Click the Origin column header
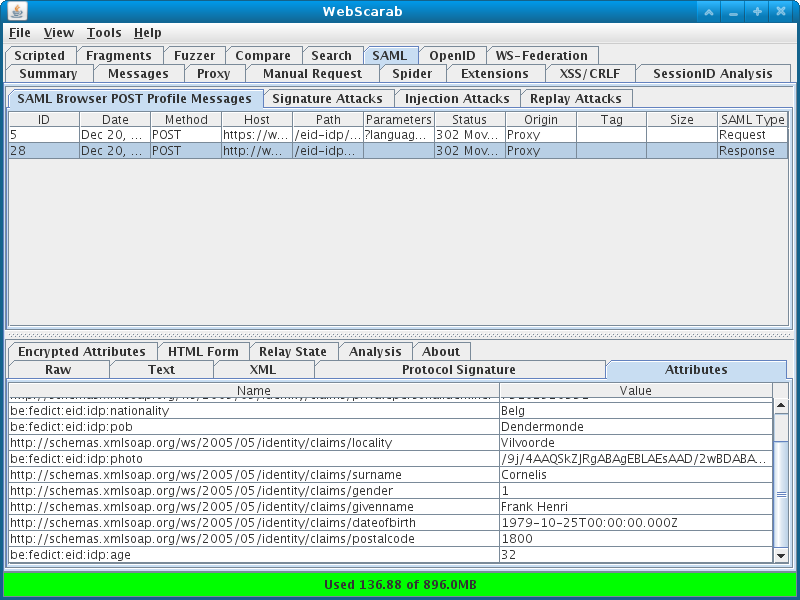800x600 pixels. click(541, 119)
